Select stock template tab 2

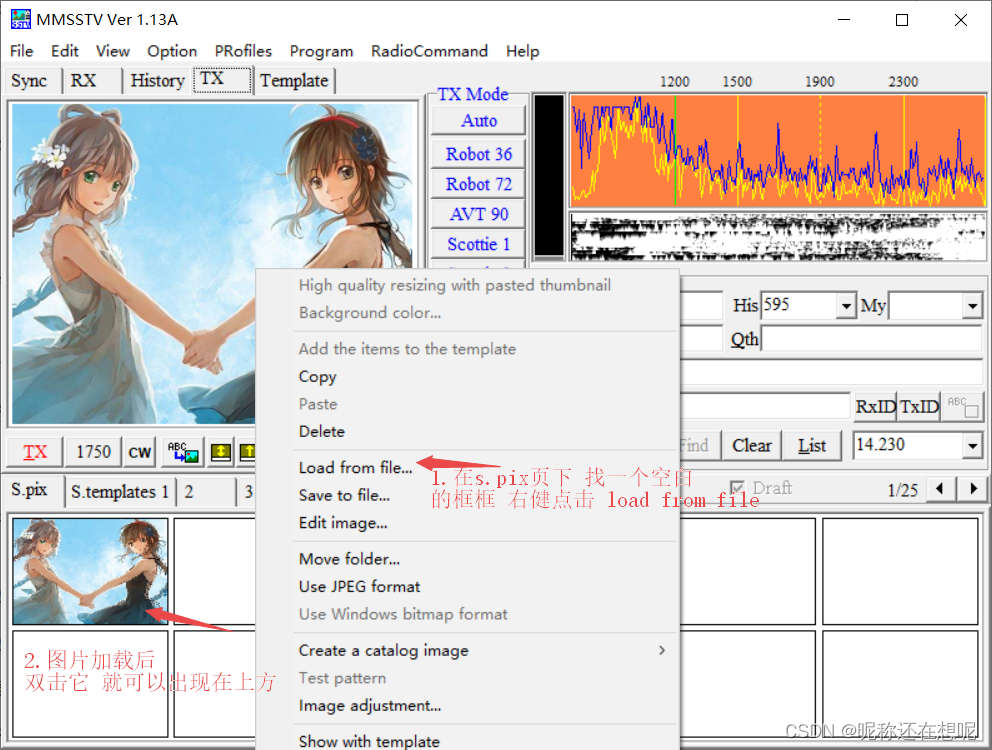tap(204, 491)
